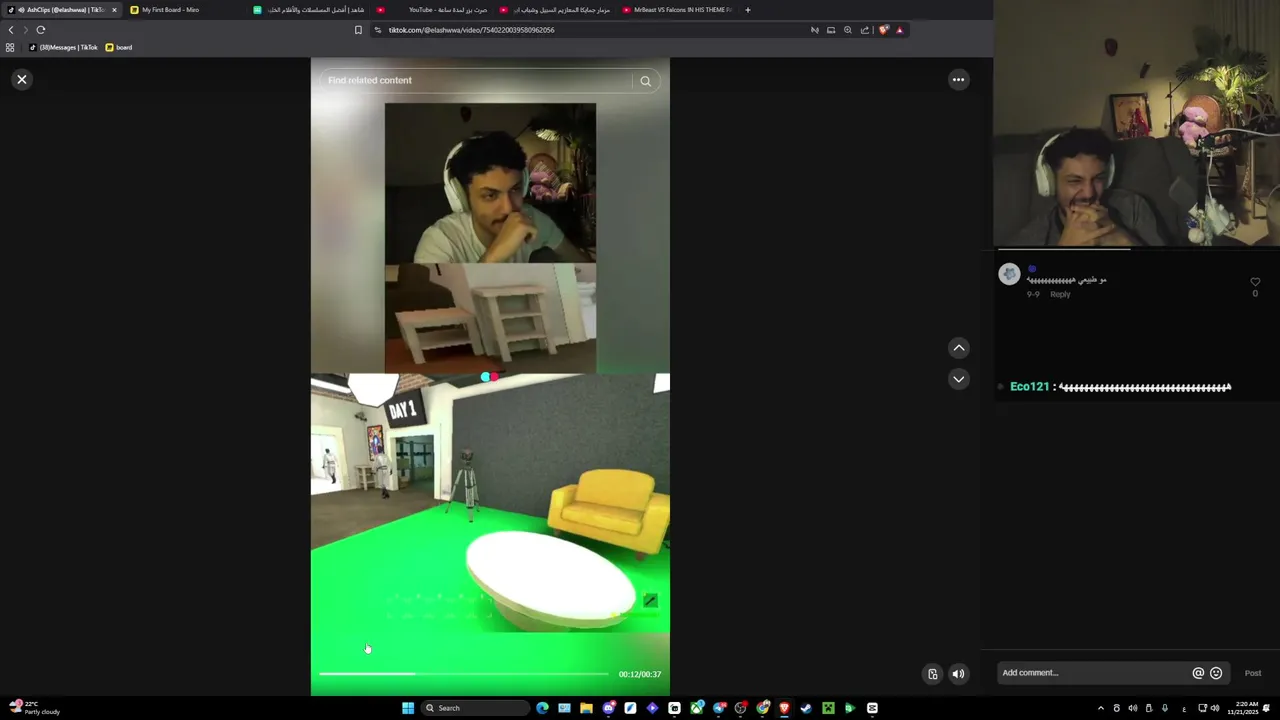This screenshot has width=1280, height=720.
Task: Open CapCut from the taskbar
Action: click(x=872, y=708)
